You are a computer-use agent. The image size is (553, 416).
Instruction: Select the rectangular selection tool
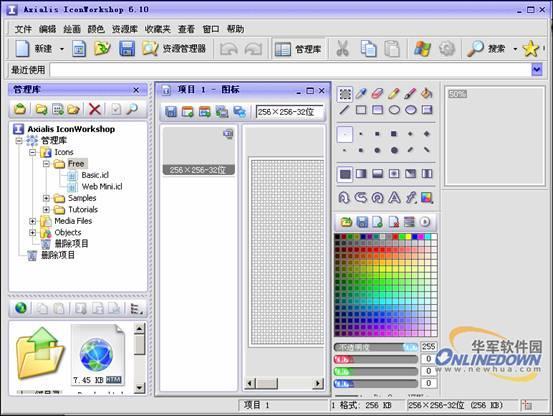[345, 93]
